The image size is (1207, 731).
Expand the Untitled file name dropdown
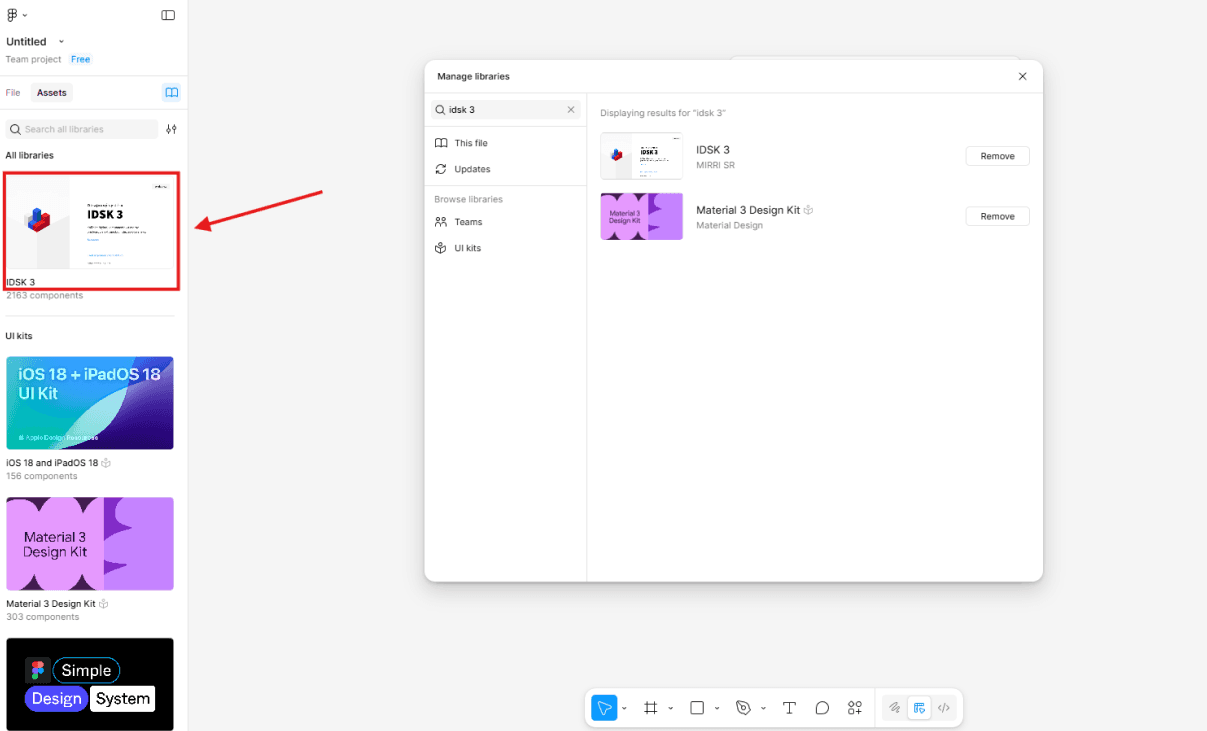pos(61,42)
